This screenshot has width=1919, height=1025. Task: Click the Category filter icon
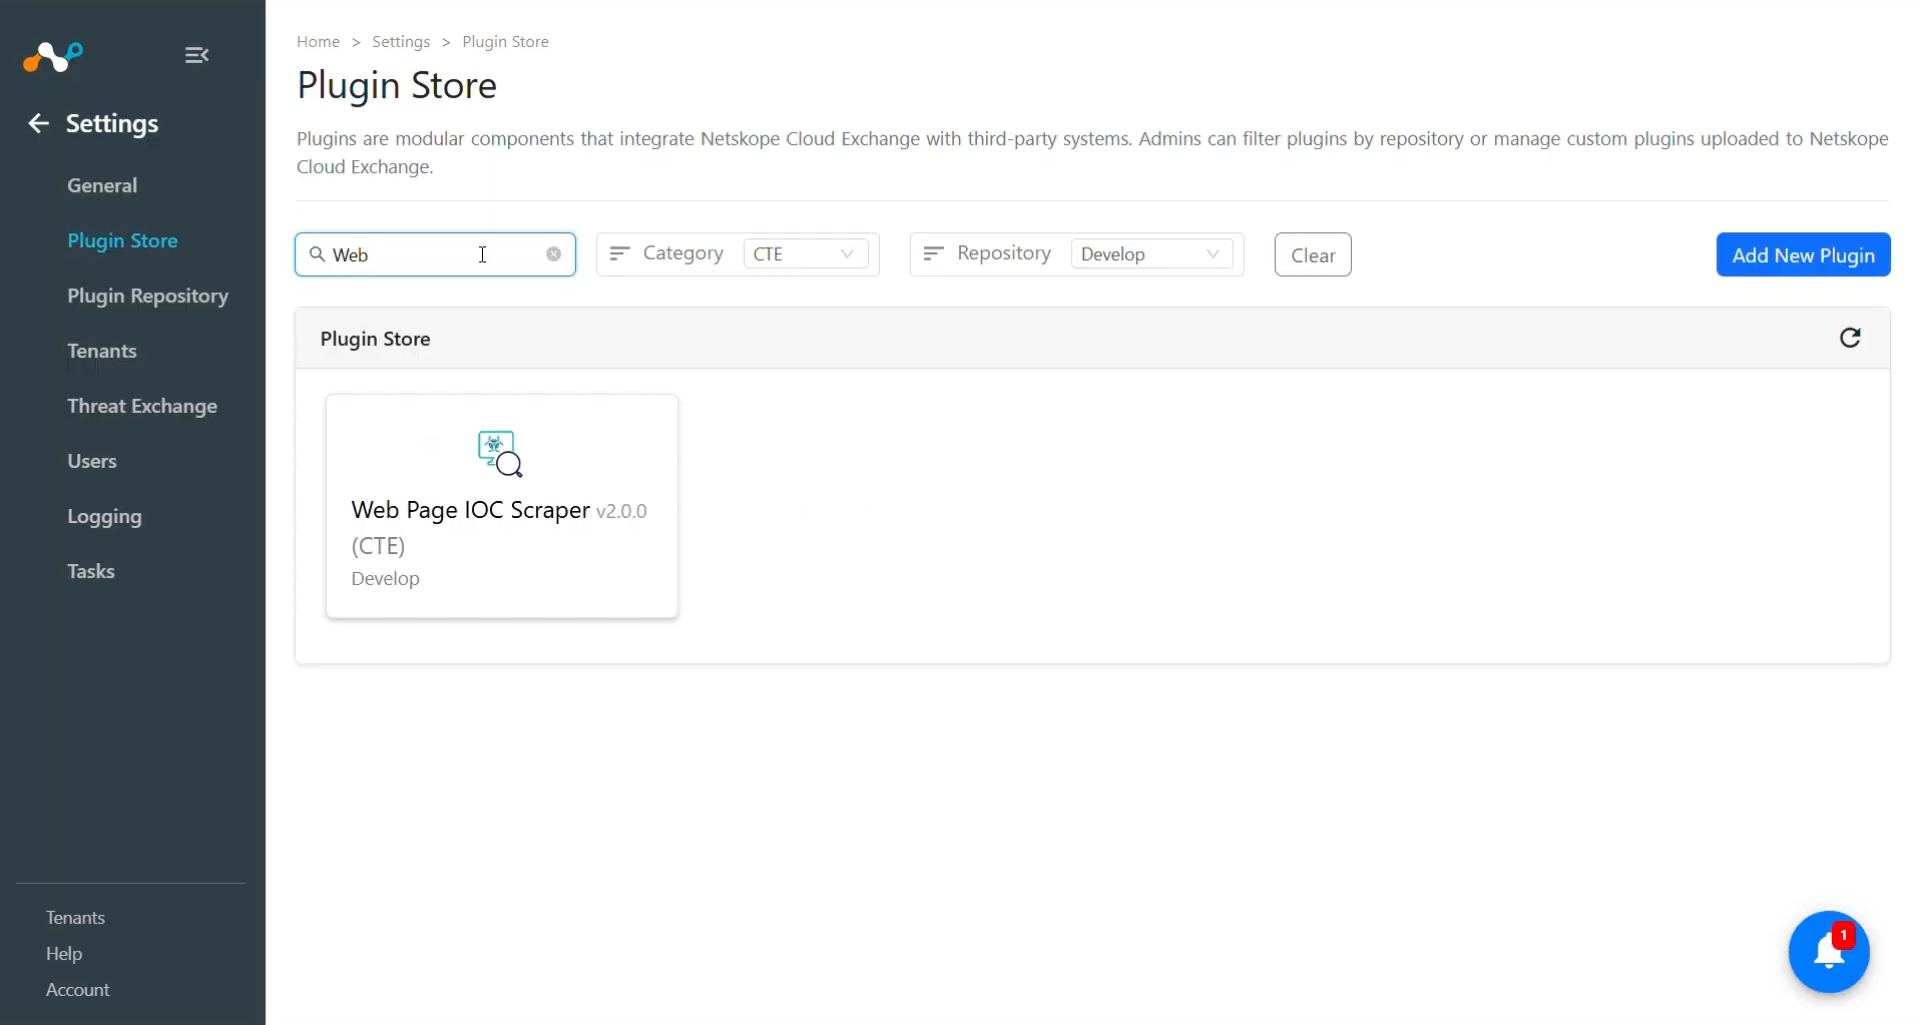pos(619,254)
